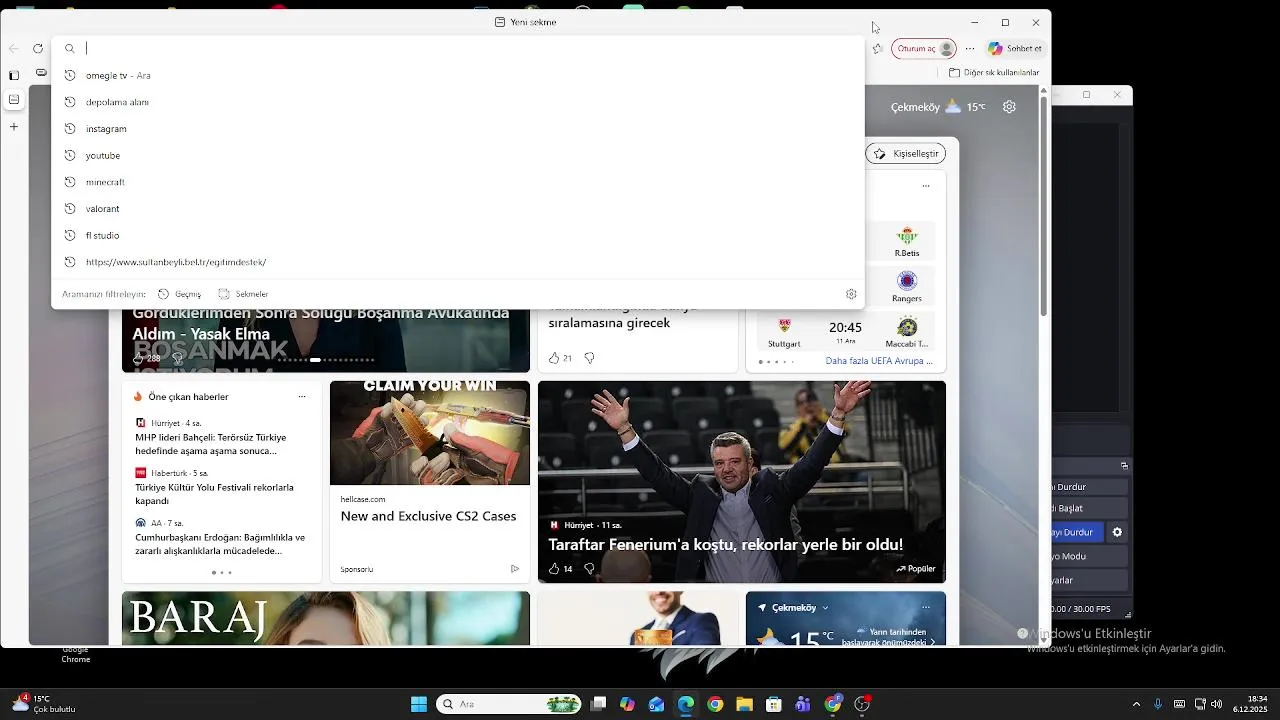Open settings gear in the background dark window
Screen dimensions: 1280x720
tap(1117, 532)
